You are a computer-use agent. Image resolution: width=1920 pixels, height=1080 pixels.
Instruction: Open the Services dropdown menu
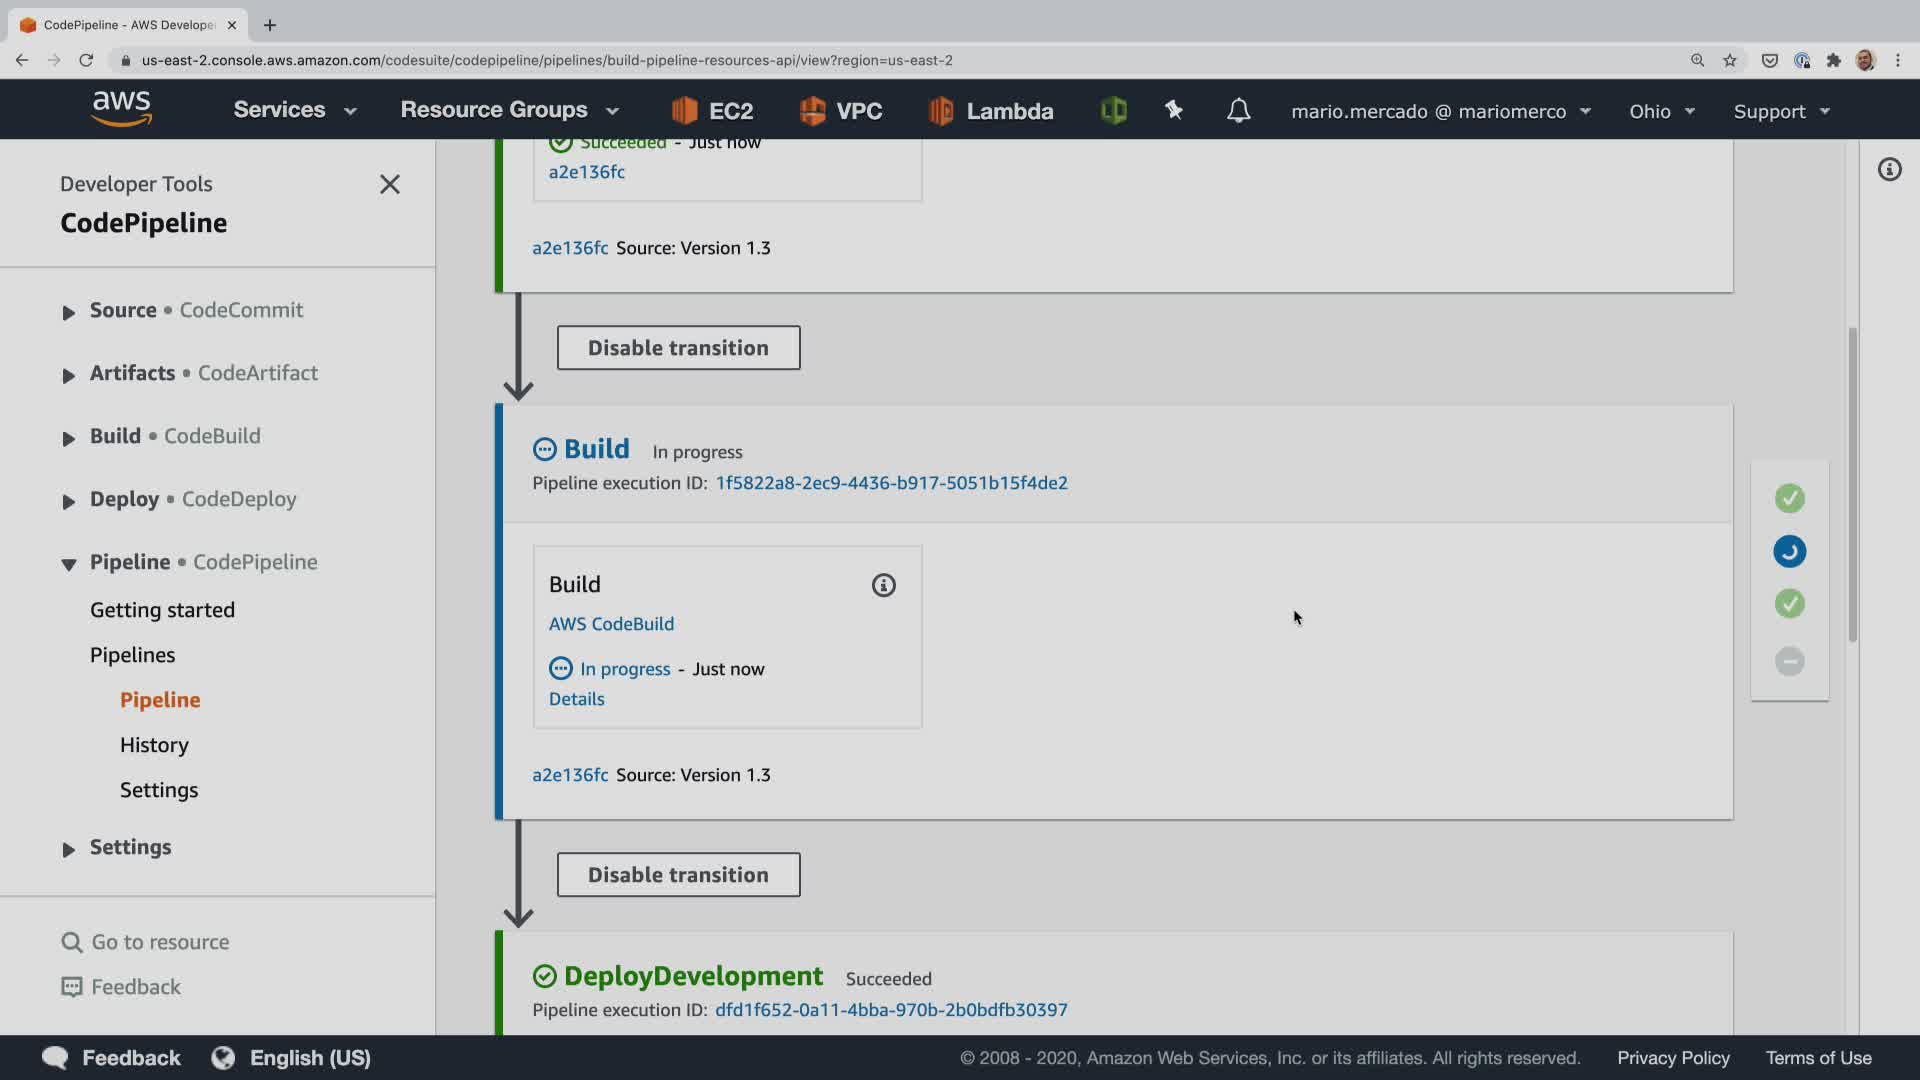(294, 110)
